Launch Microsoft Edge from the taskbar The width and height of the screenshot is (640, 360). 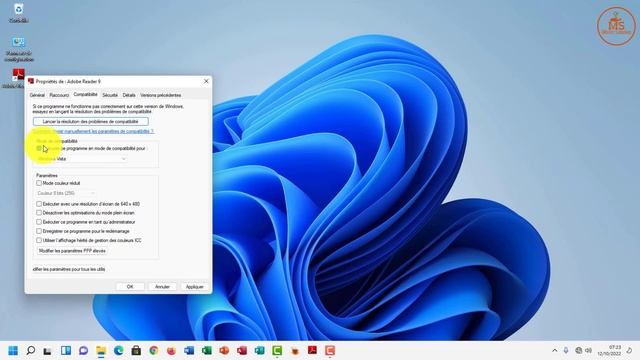click(118, 350)
